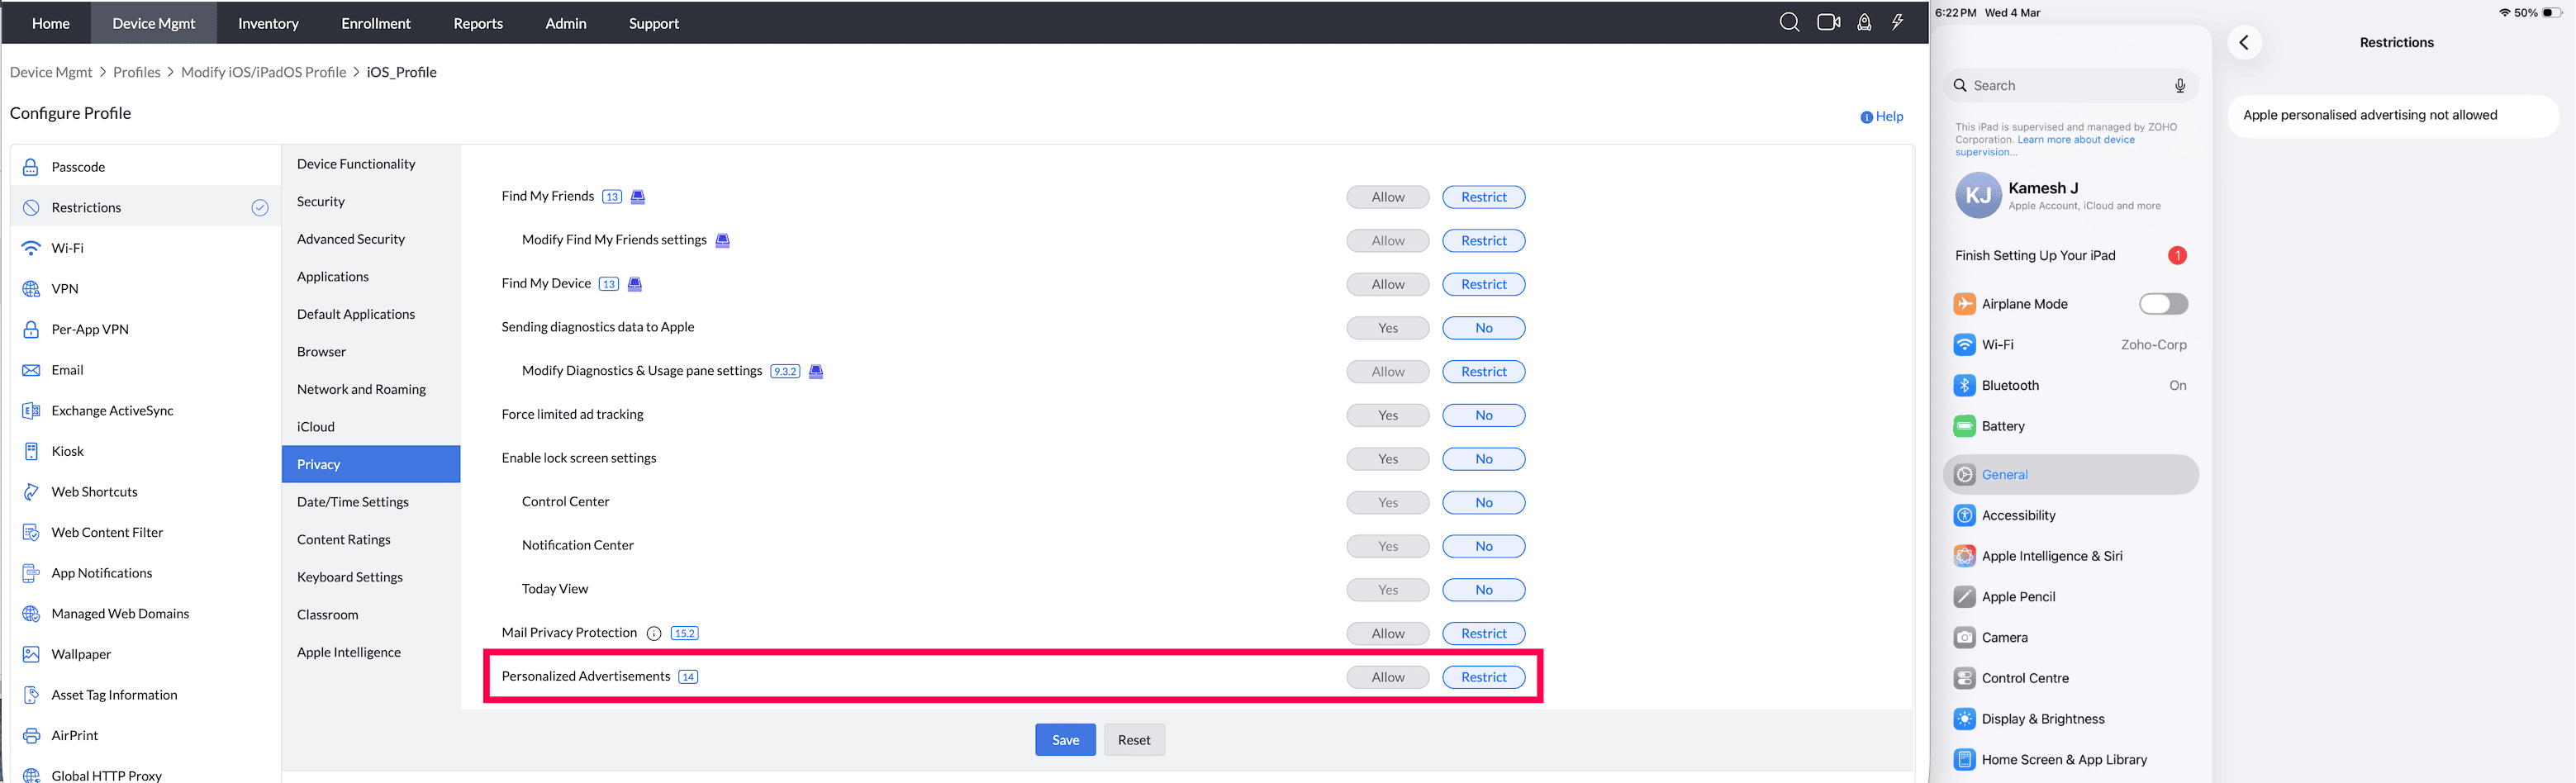Open Restrictions in profile sidebar
Screen dimensions: 2576x783
point(146,207)
